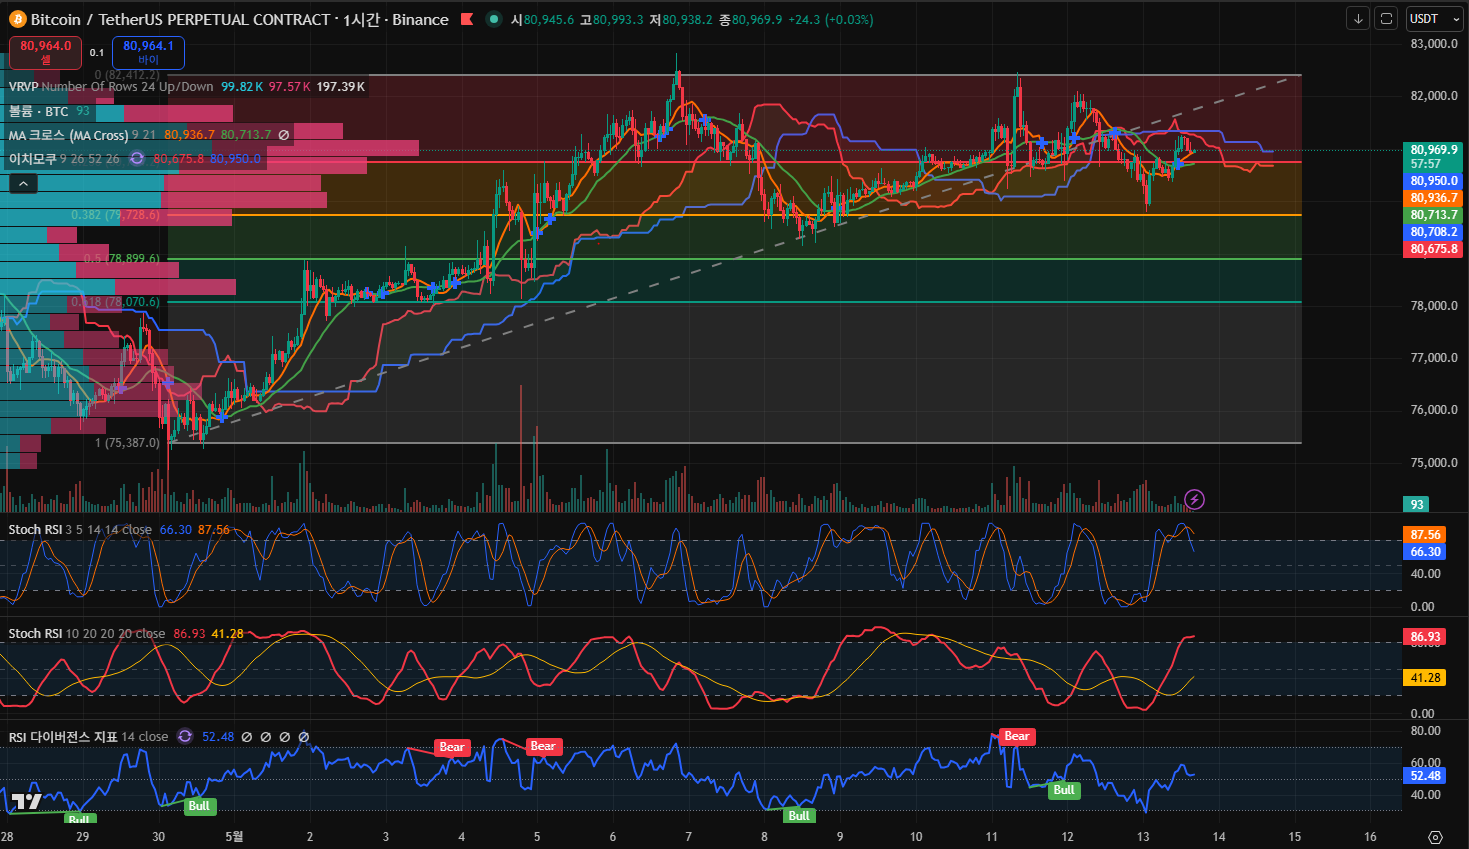Click the Bull label near May 12 on RSI

point(1064,790)
